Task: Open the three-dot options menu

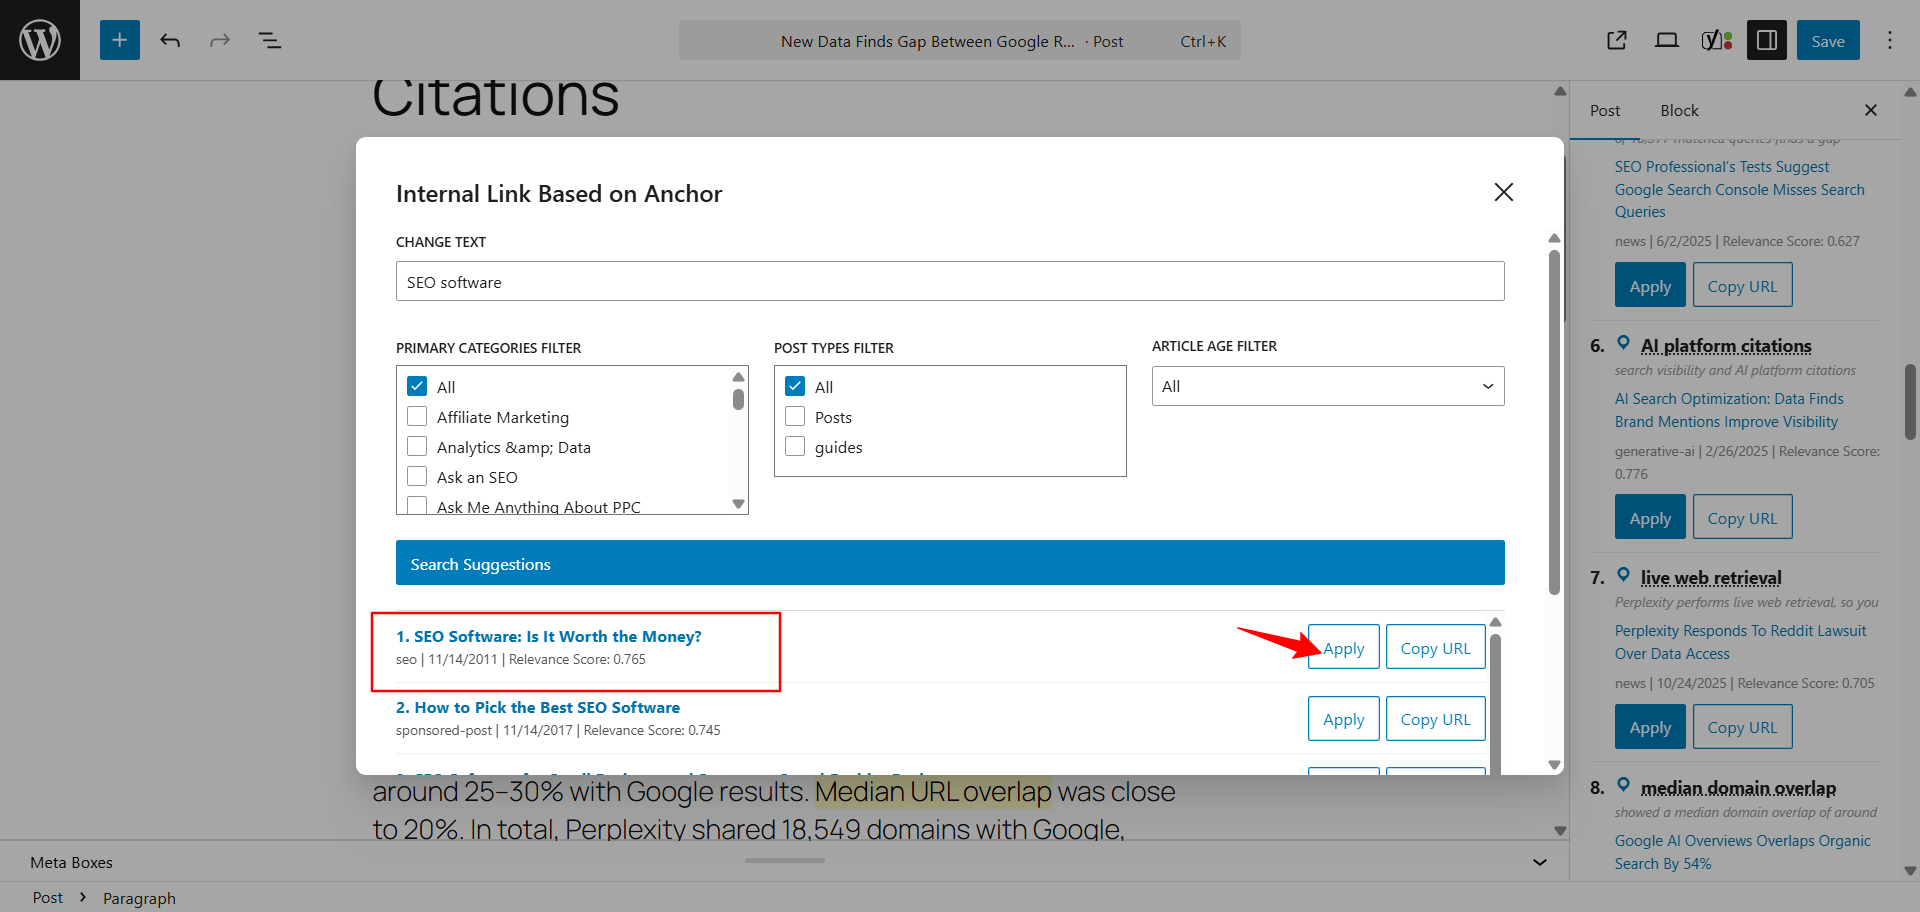Action: 1889,40
